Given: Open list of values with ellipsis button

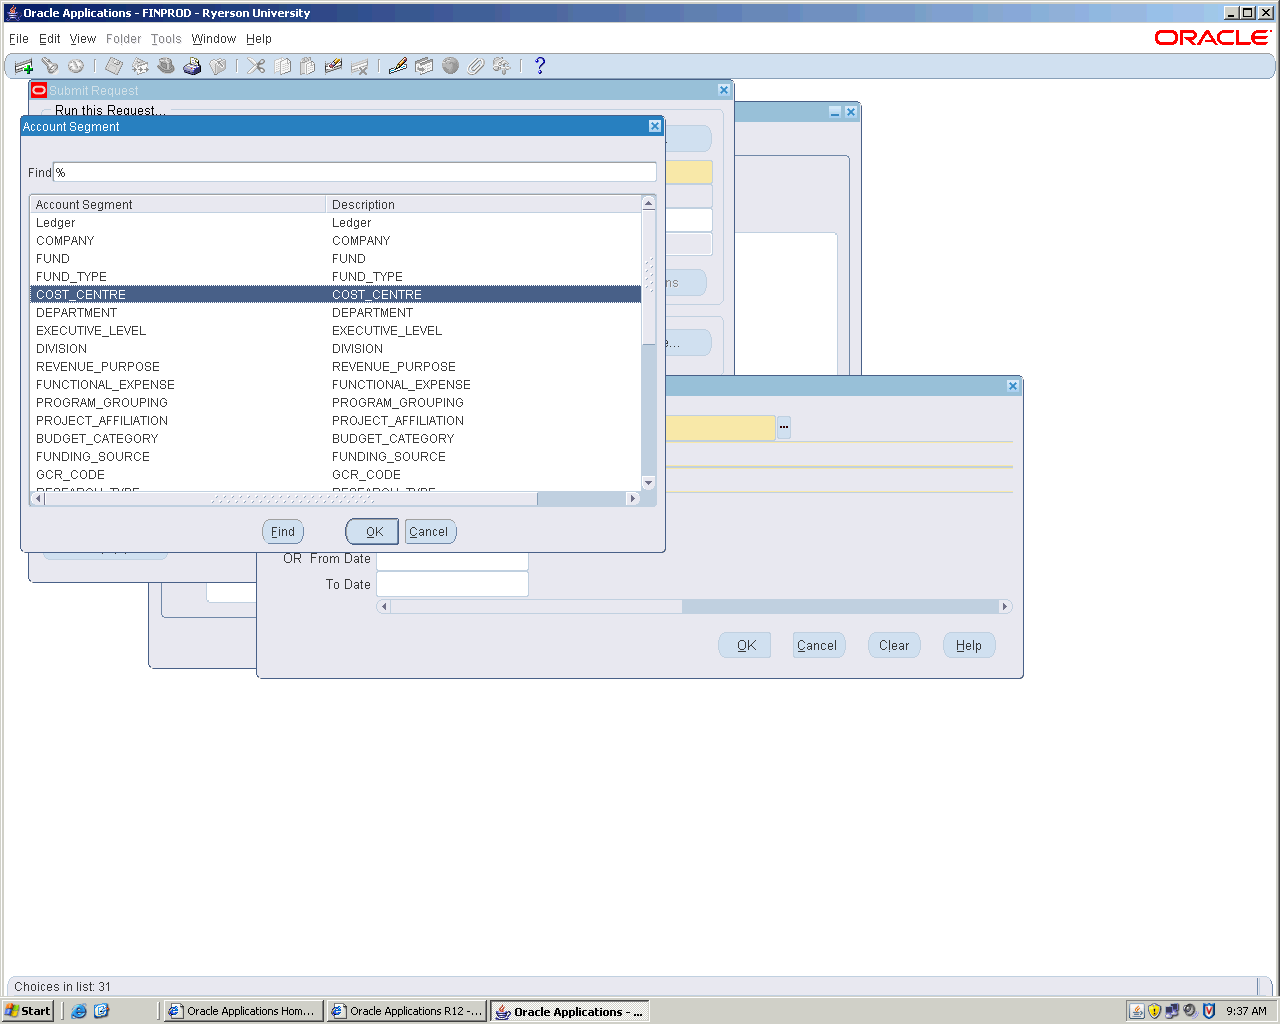Looking at the screenshot, I should click(x=784, y=427).
